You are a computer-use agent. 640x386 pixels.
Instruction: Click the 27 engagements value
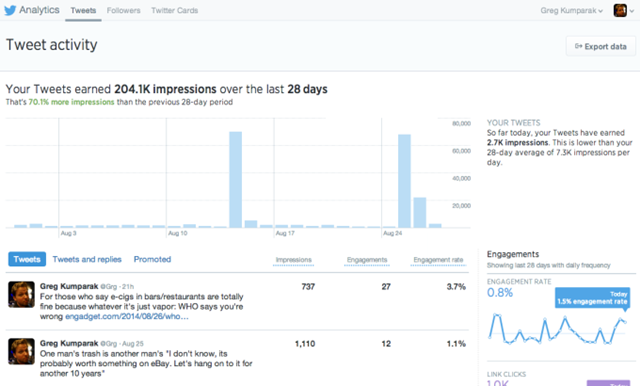[x=386, y=286]
